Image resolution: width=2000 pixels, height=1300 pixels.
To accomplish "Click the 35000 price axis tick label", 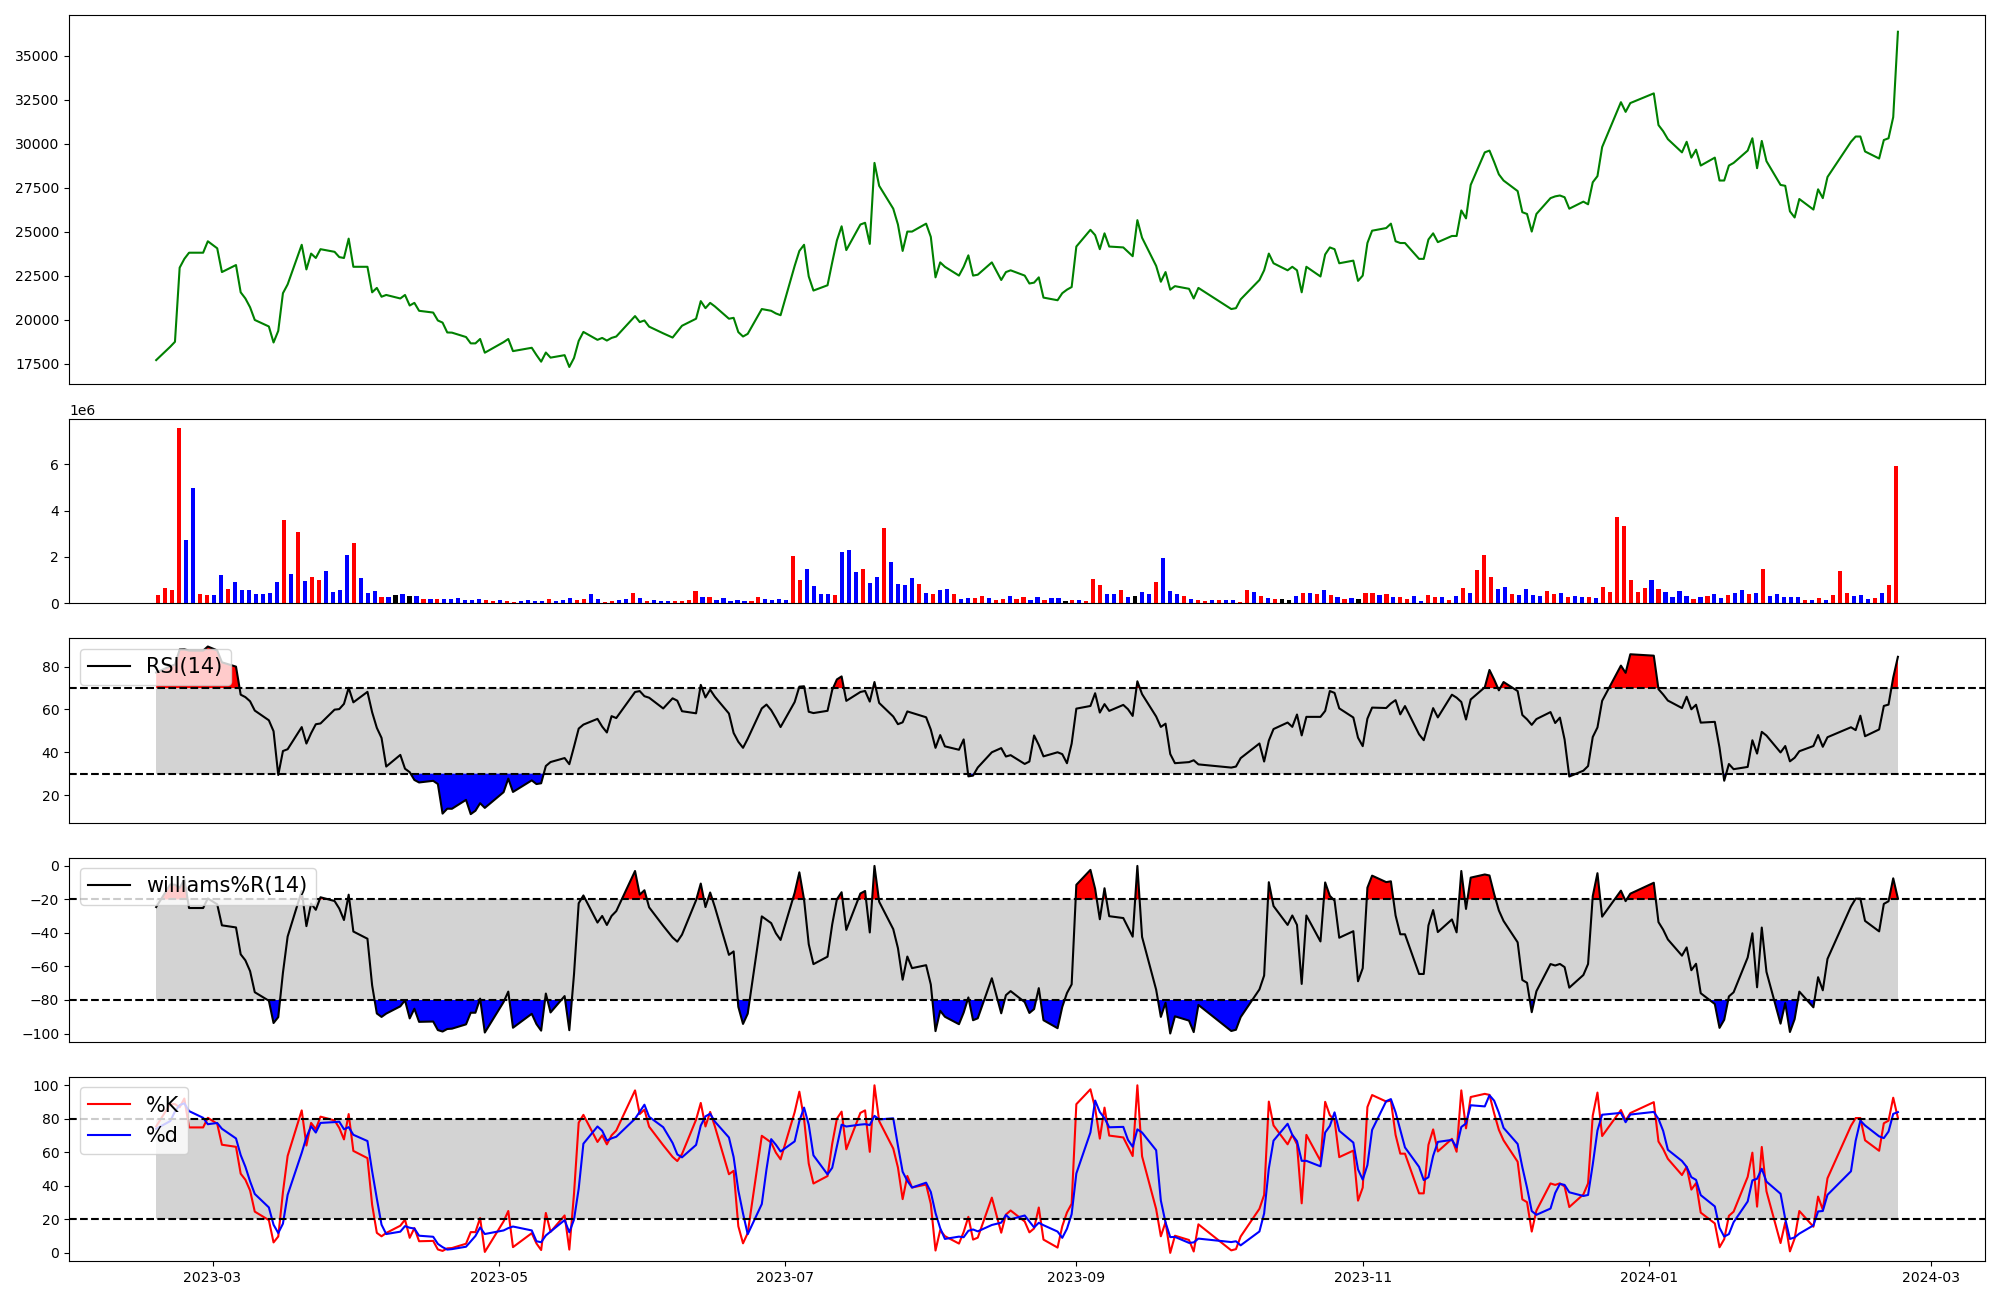I will [37, 56].
